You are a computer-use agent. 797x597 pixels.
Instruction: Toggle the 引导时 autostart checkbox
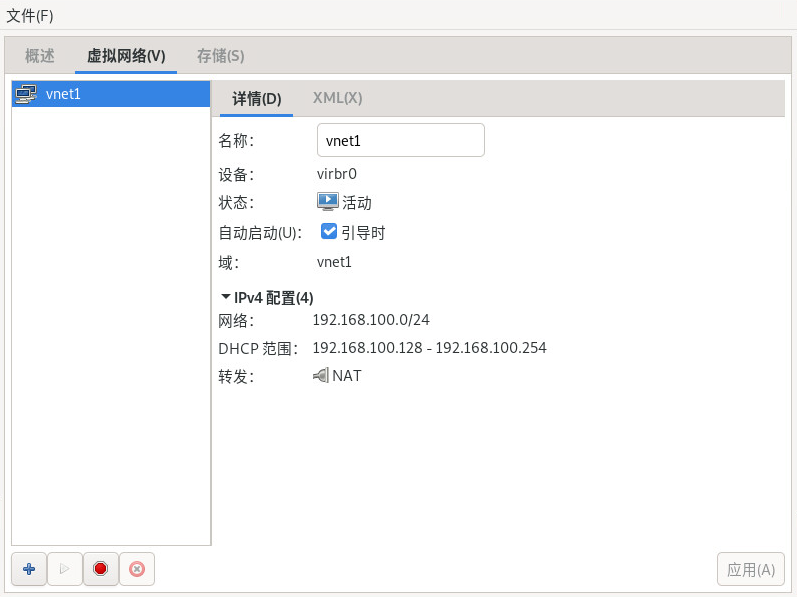click(x=329, y=232)
